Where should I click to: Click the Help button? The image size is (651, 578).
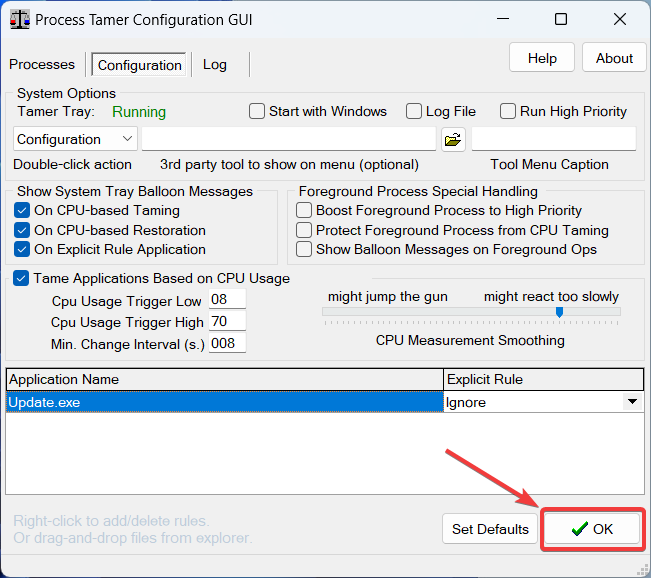tap(542, 58)
